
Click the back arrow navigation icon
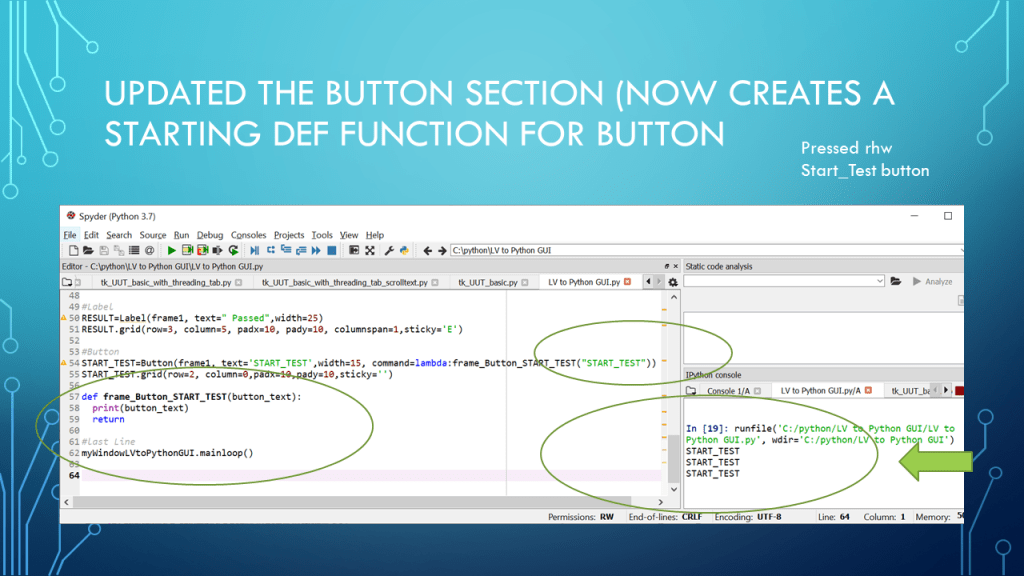428,250
